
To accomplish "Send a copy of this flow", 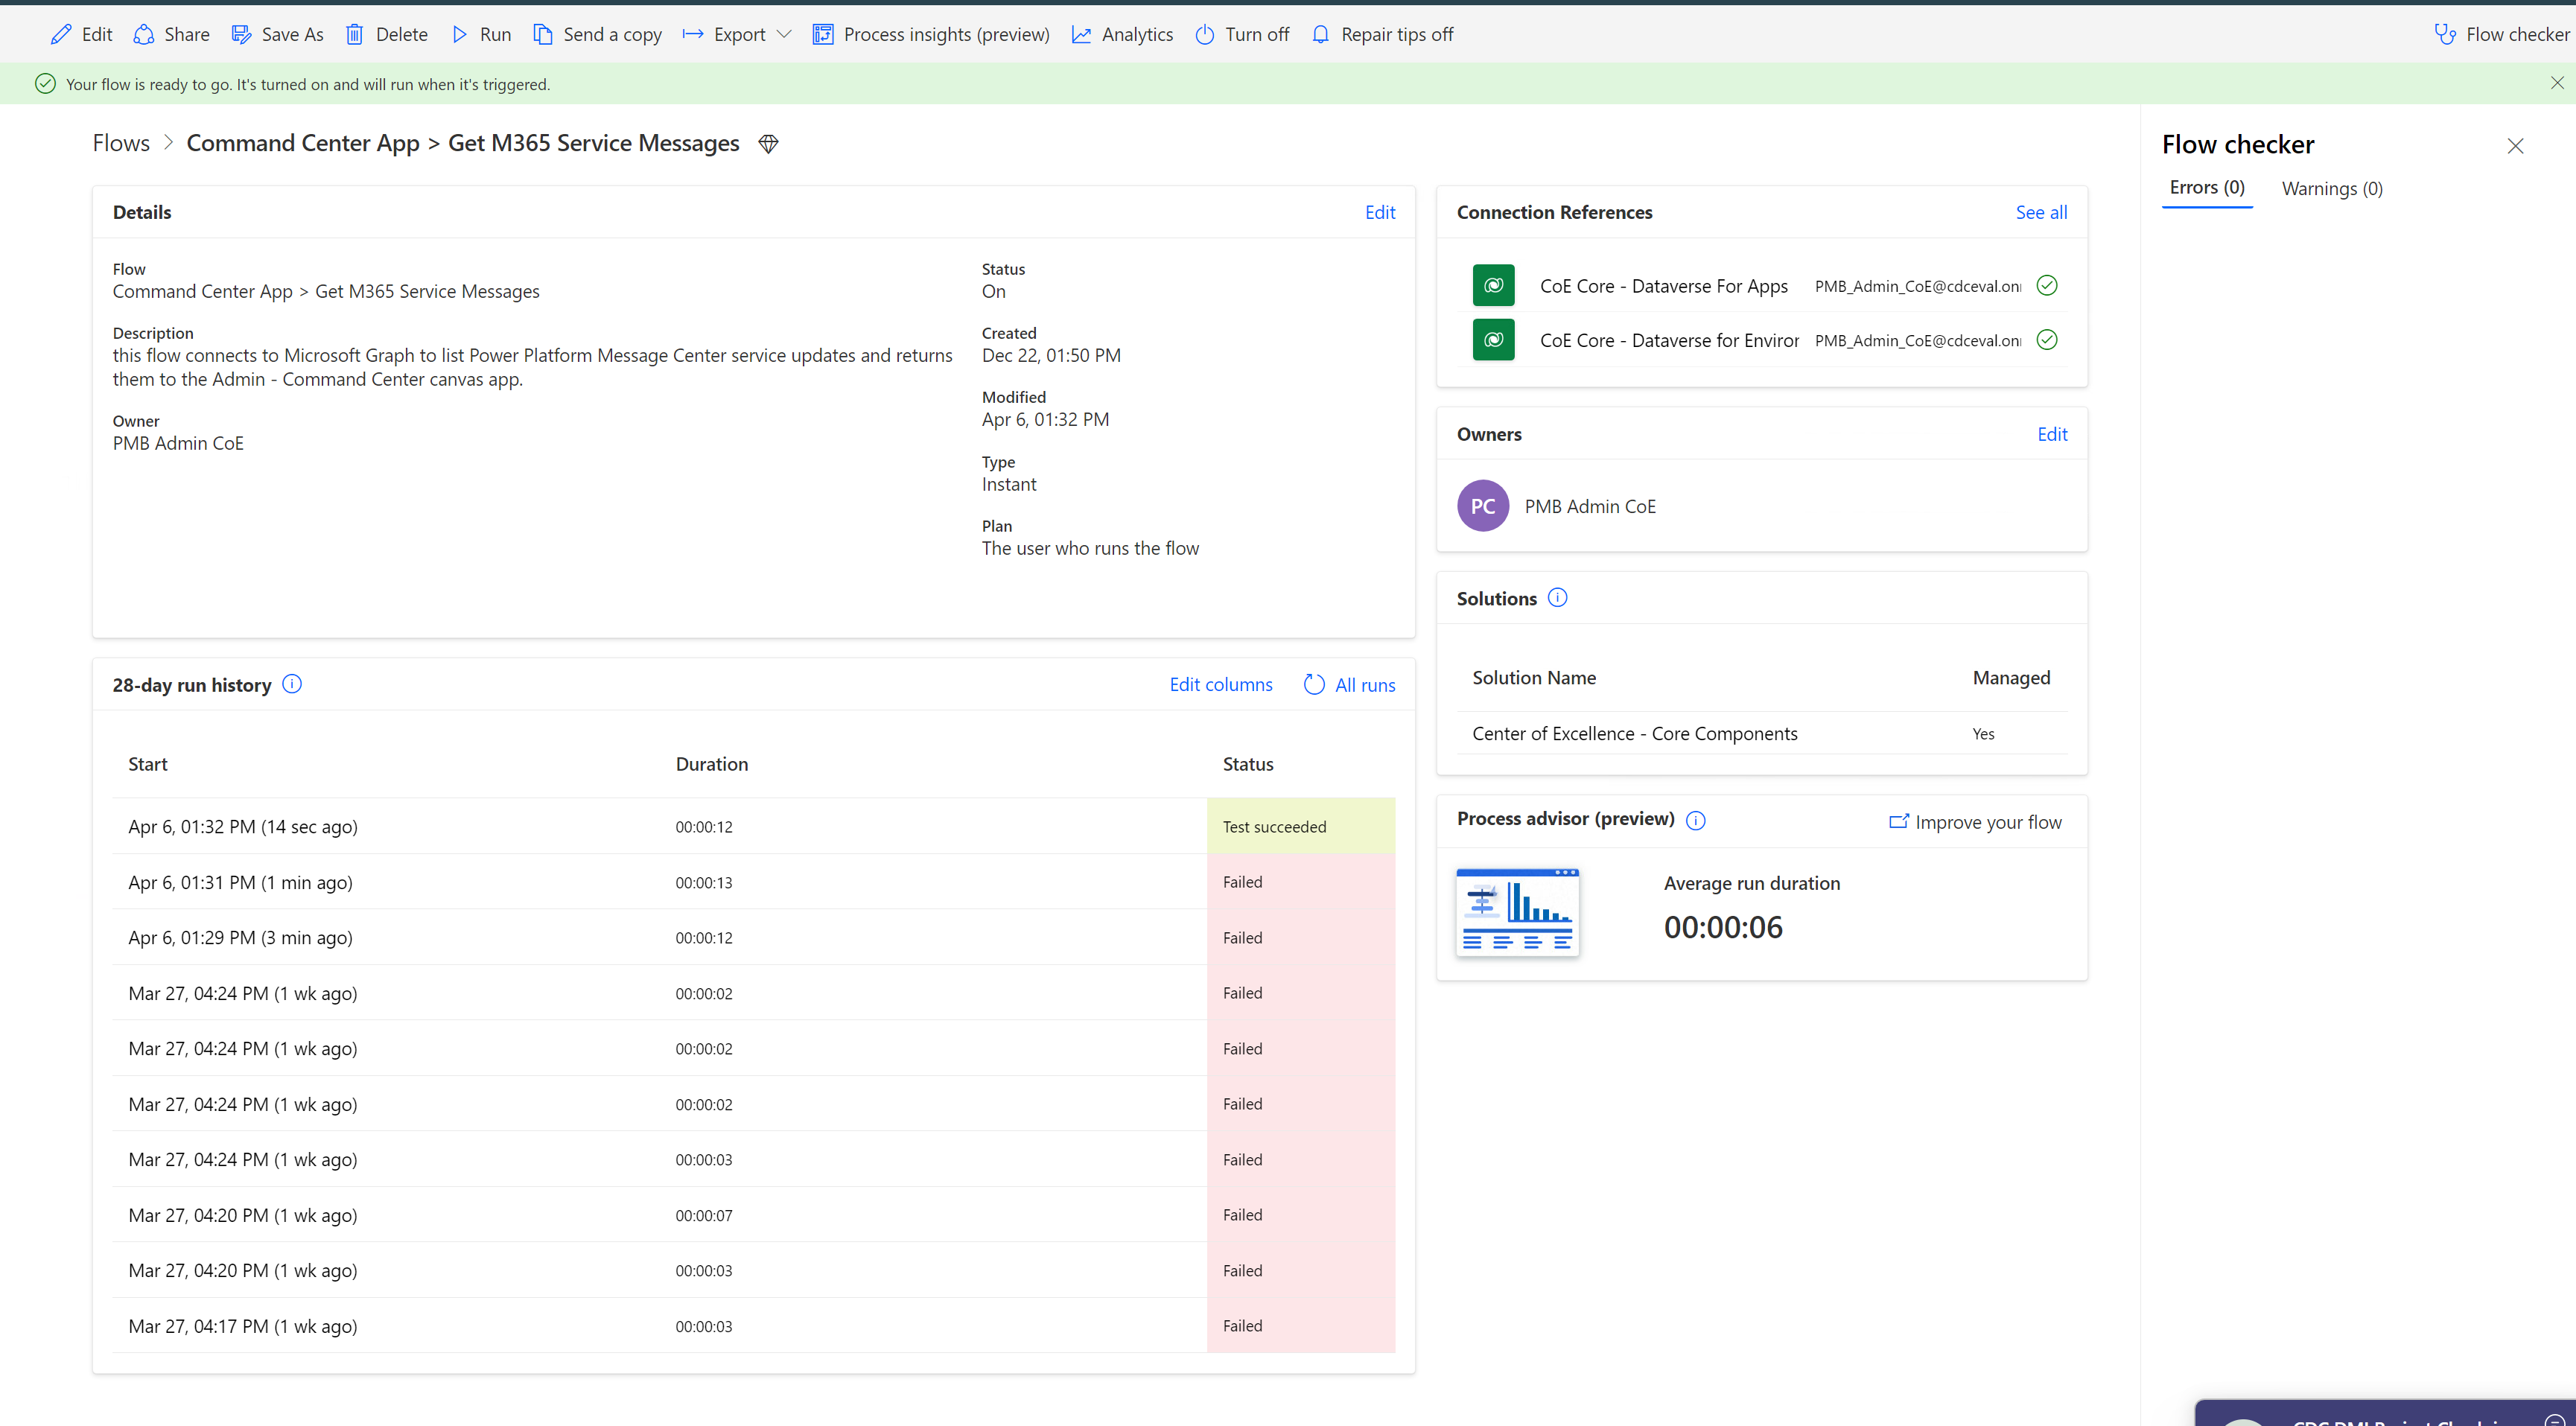I will pyautogui.click(x=598, y=33).
